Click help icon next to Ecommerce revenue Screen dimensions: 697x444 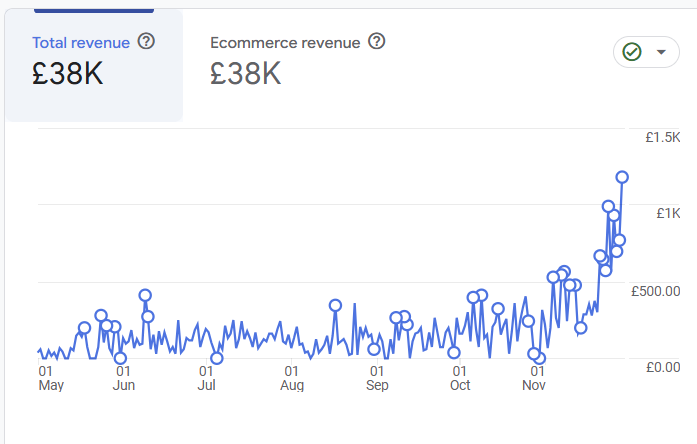377,42
